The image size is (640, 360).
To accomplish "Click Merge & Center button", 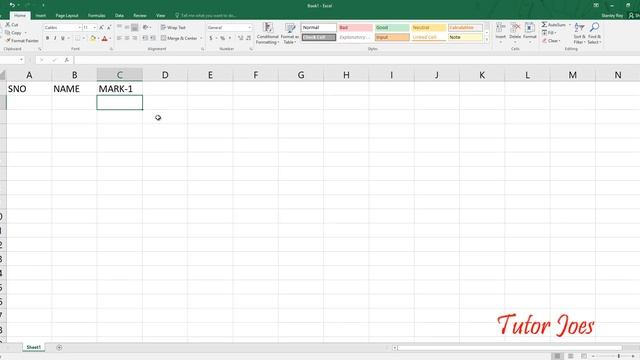I will pos(179,38).
